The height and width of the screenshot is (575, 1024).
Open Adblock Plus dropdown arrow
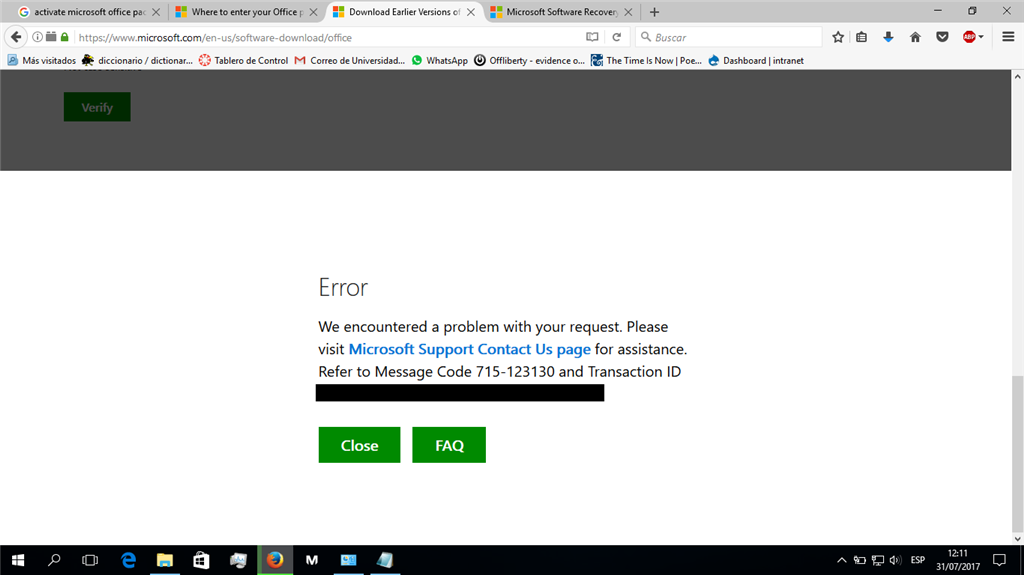point(981,37)
